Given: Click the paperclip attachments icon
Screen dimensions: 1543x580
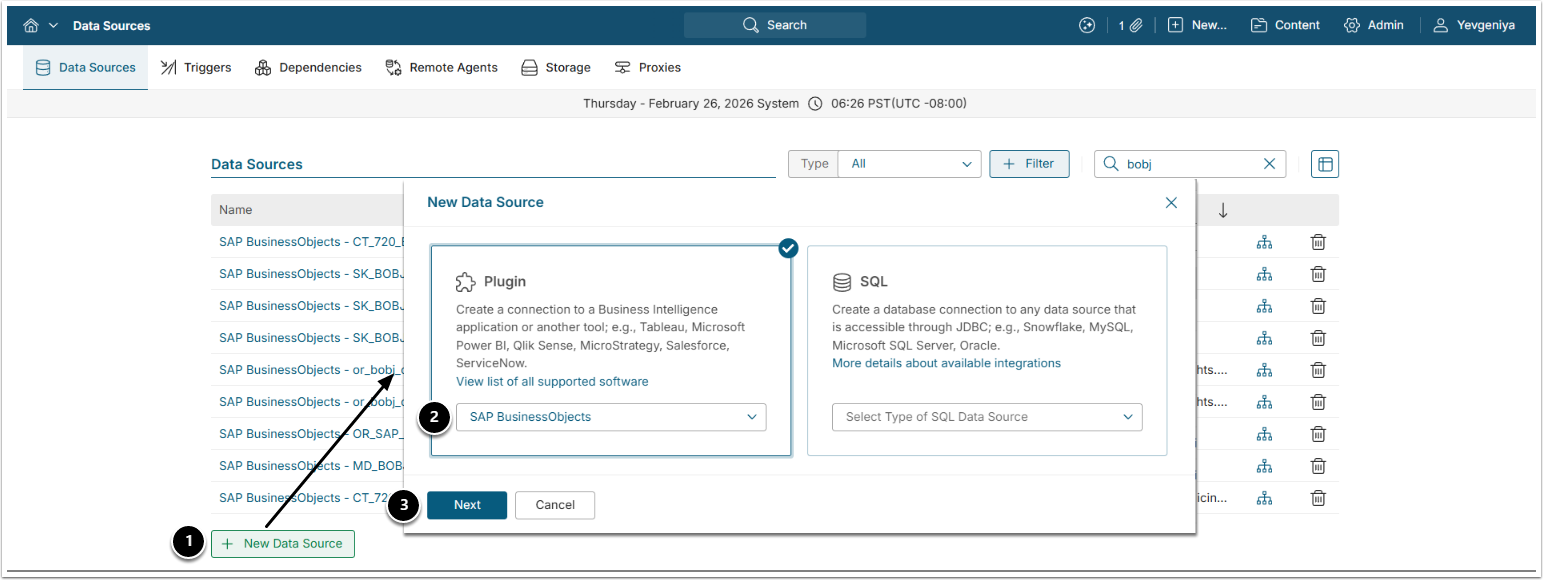Looking at the screenshot, I should pos(1136,25).
